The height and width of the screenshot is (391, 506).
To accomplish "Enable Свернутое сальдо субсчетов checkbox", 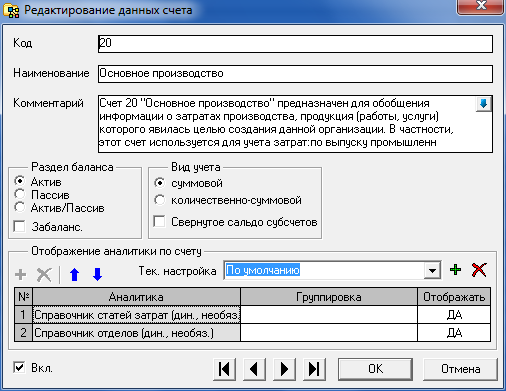I will 159,222.
